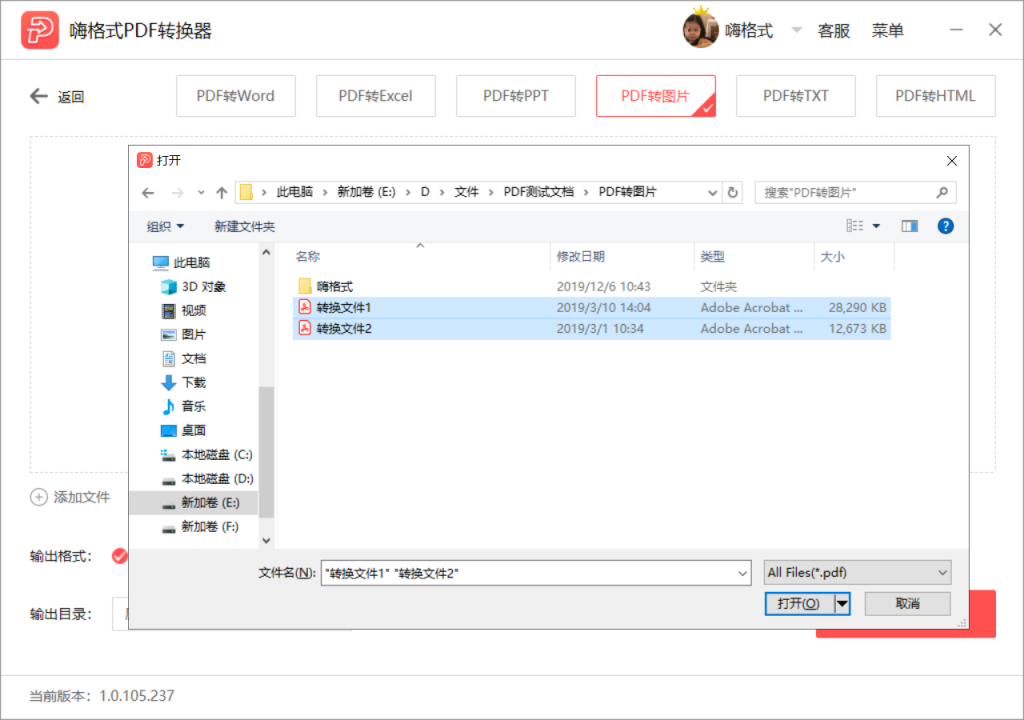Viewport: 1024px width, 720px height.
Task: Select 桌面 in the sidebar
Action: click(193, 431)
